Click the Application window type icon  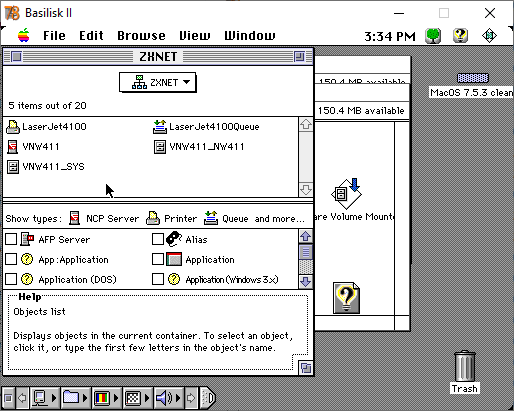pos(174,259)
